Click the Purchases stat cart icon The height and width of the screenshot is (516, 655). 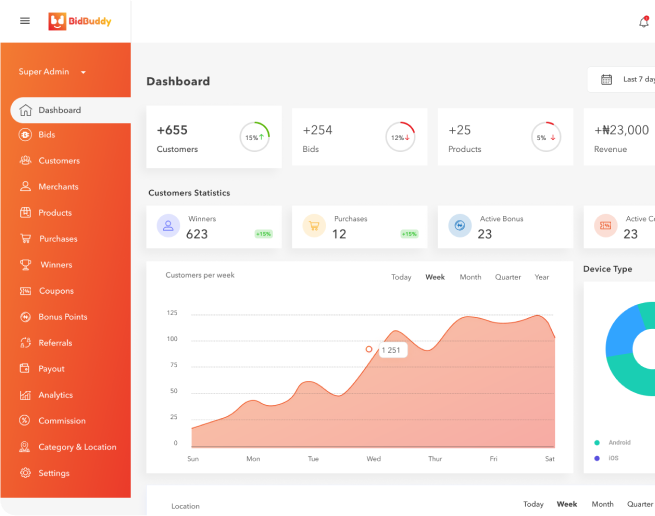coord(314,226)
